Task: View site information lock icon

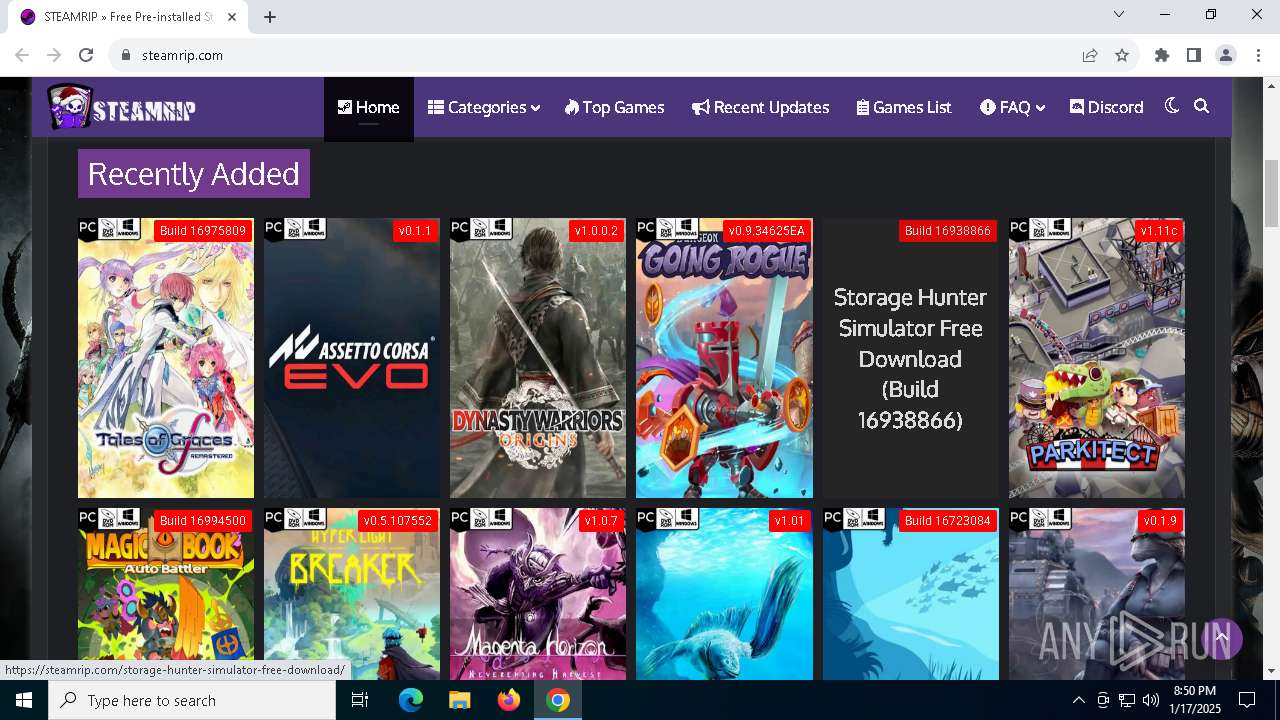Action: [x=126, y=55]
